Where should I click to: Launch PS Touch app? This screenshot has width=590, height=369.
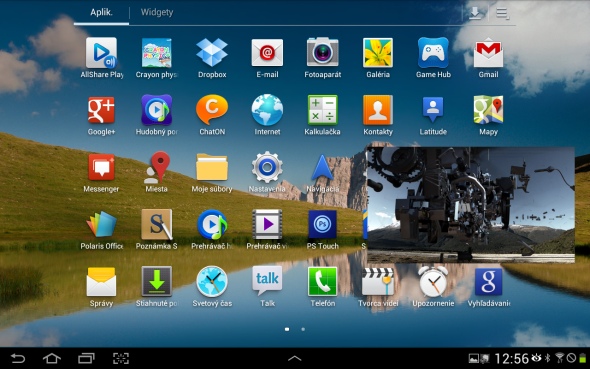point(322,224)
